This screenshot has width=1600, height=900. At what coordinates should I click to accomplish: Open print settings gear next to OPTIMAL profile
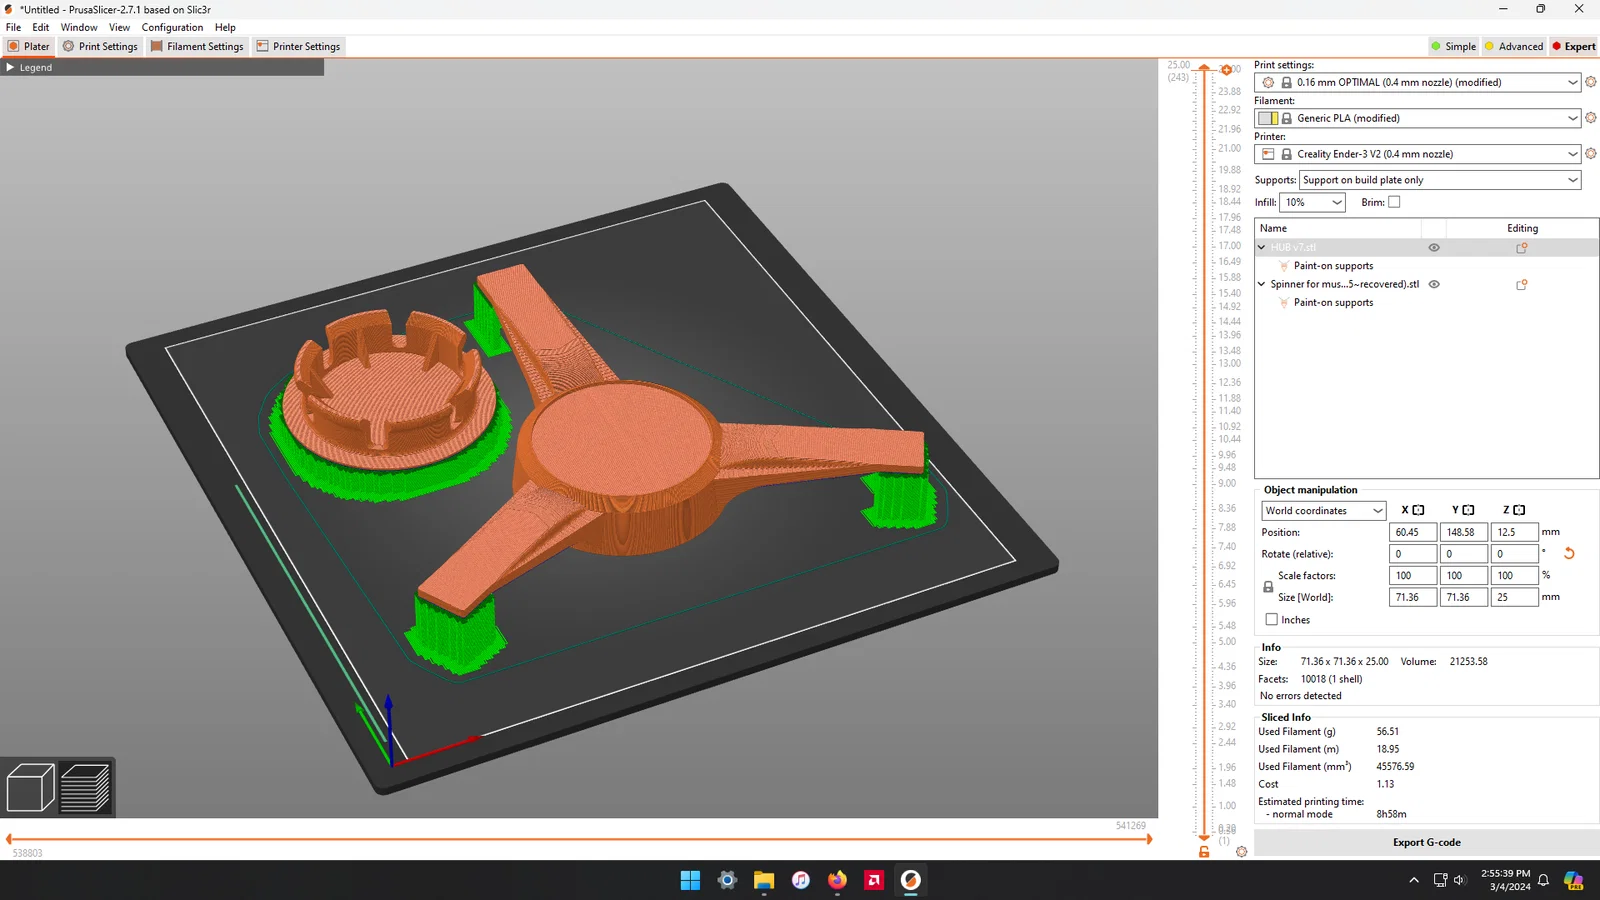(x=1591, y=82)
